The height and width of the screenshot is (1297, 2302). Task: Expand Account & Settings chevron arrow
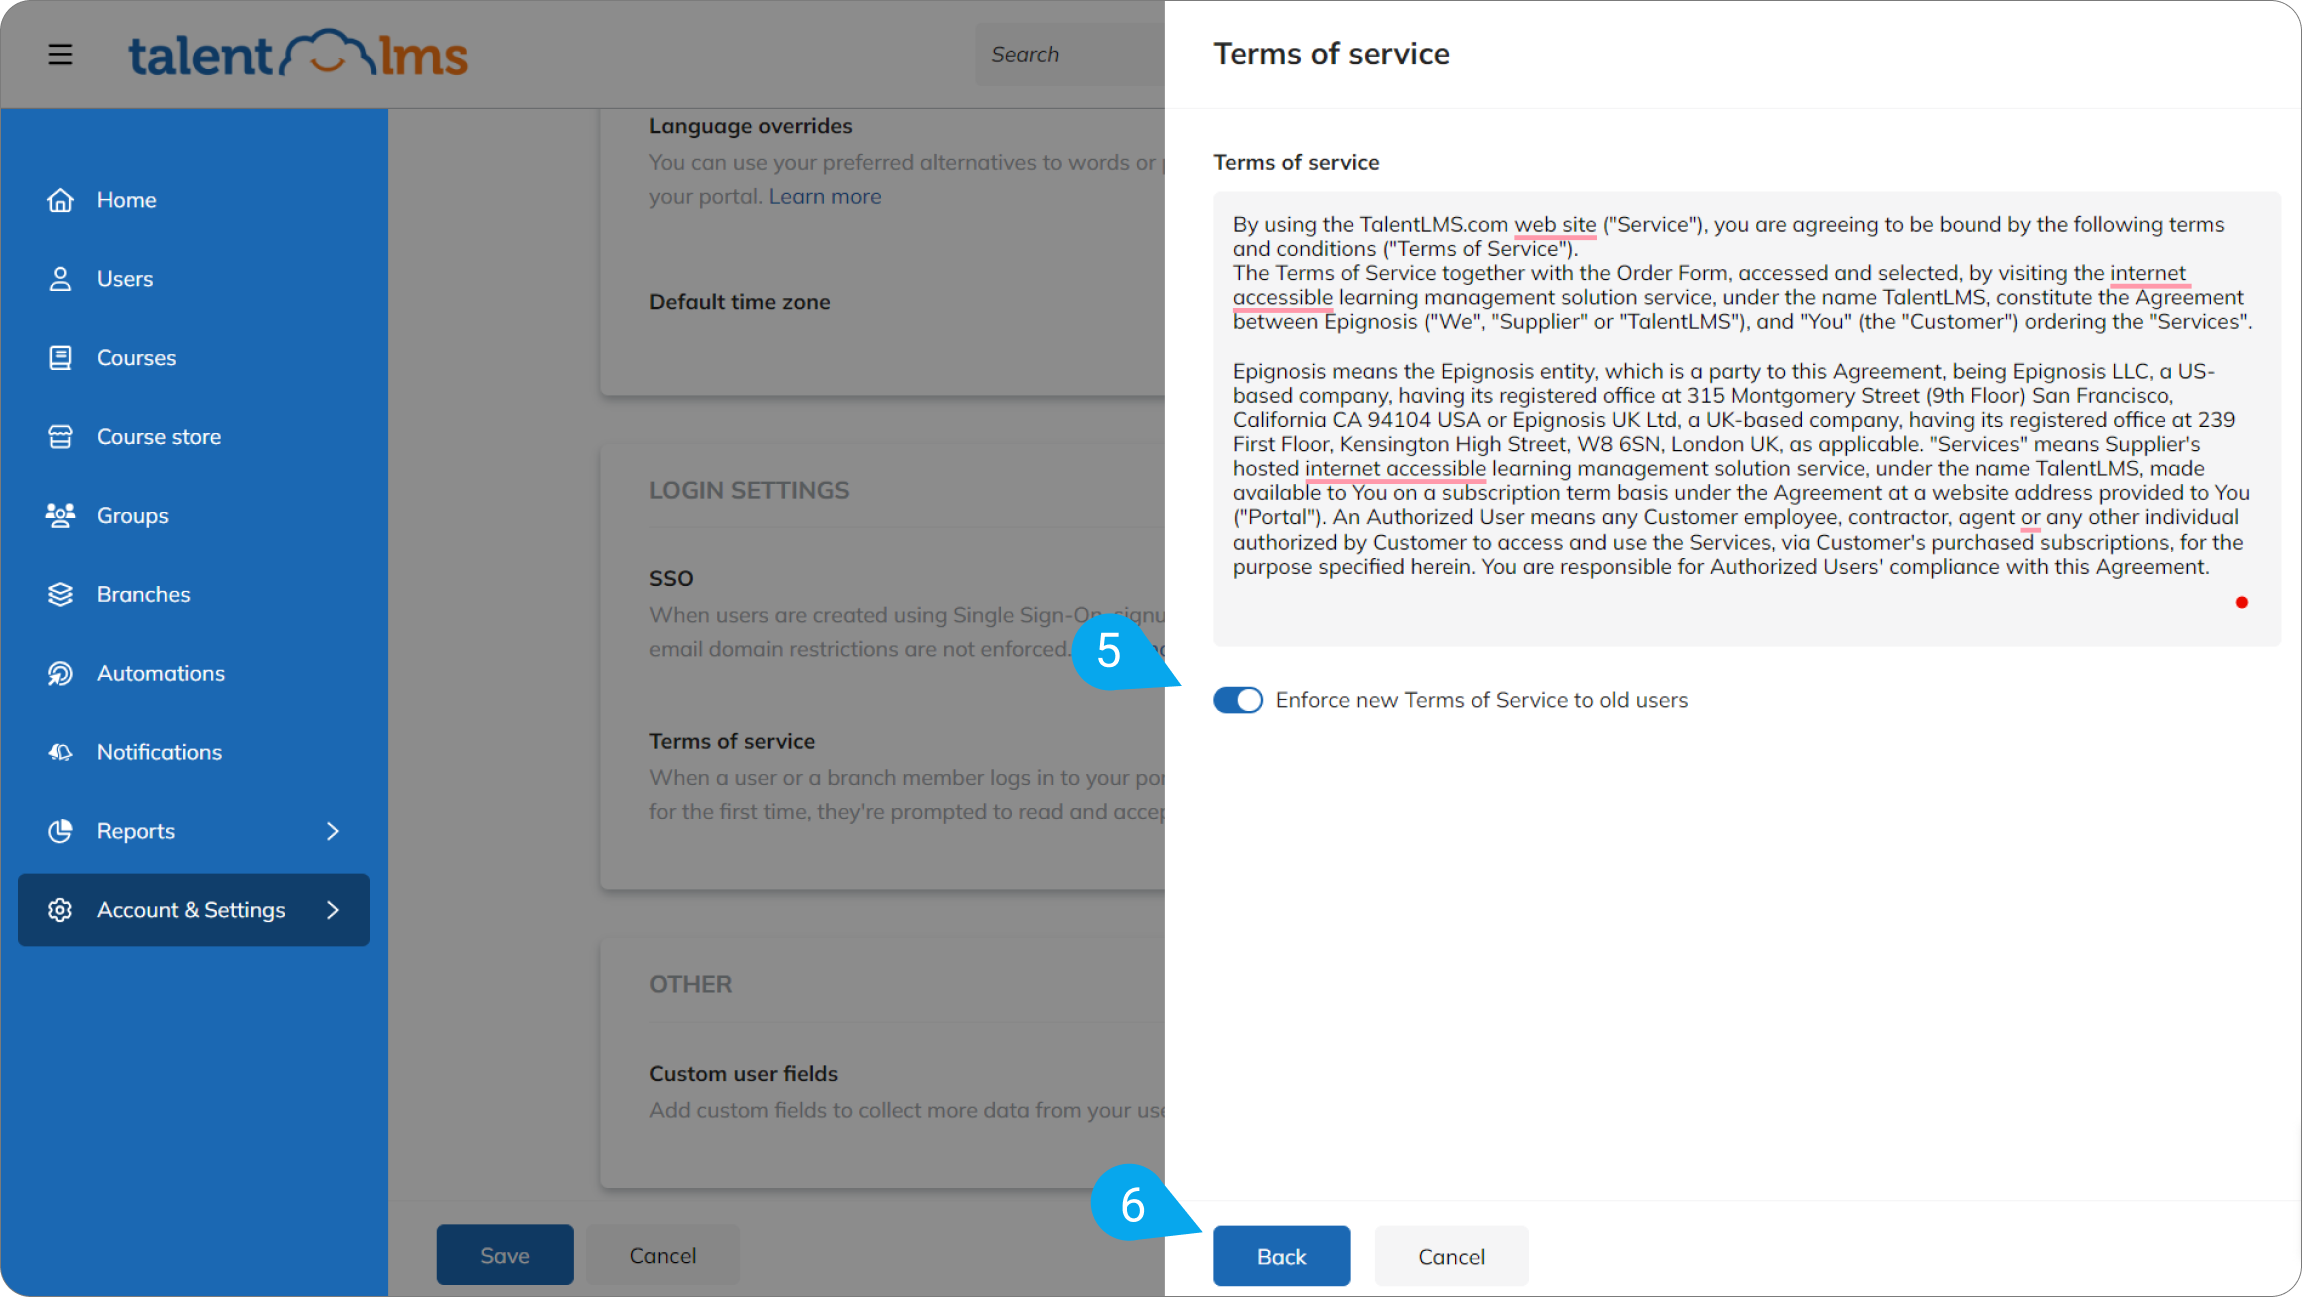click(333, 910)
